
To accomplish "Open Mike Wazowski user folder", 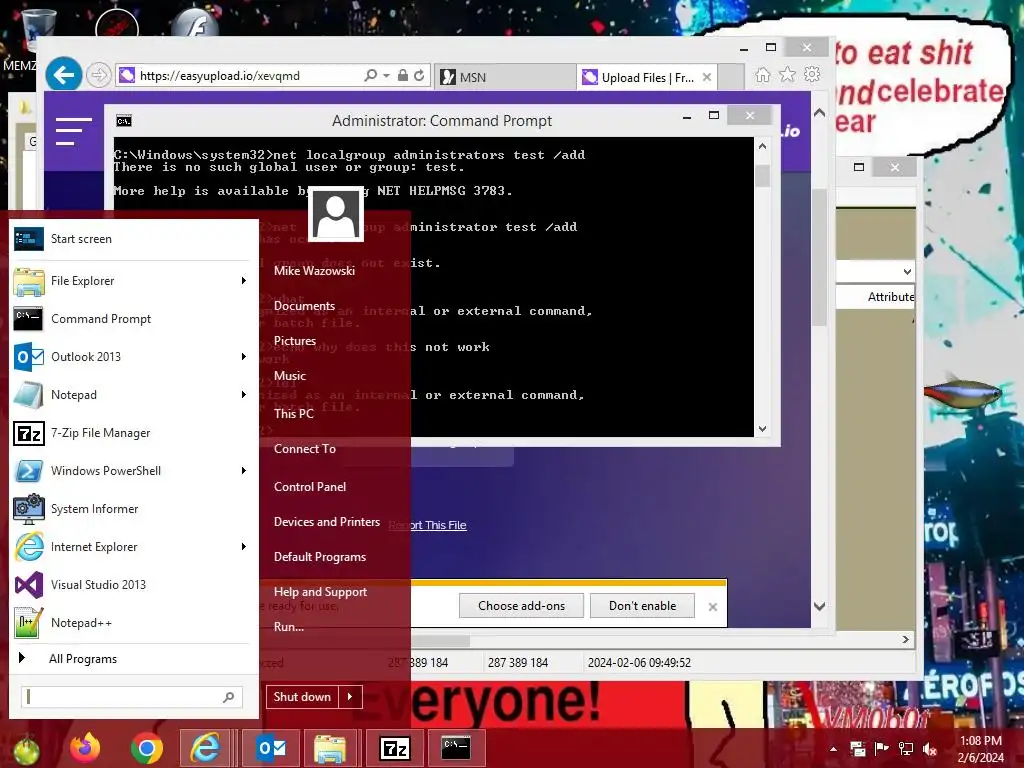I will click(314, 270).
